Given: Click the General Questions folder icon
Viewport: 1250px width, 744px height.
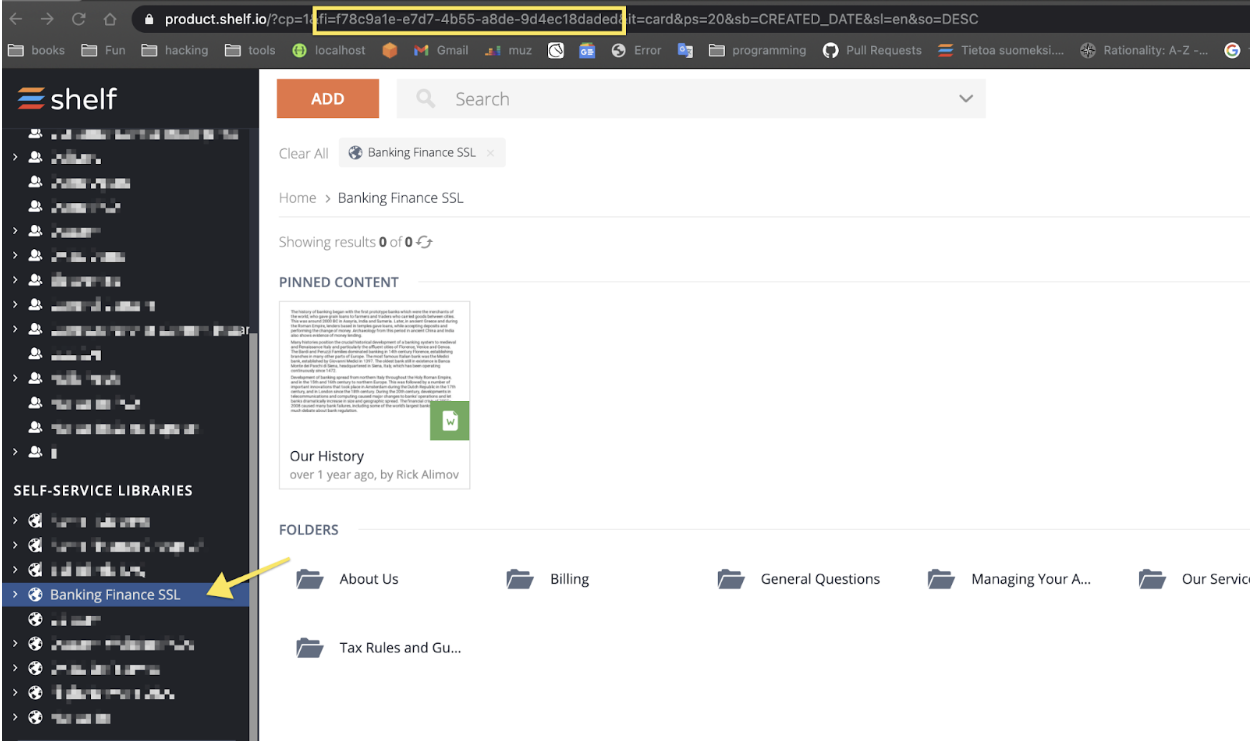Looking at the screenshot, I should [731, 579].
